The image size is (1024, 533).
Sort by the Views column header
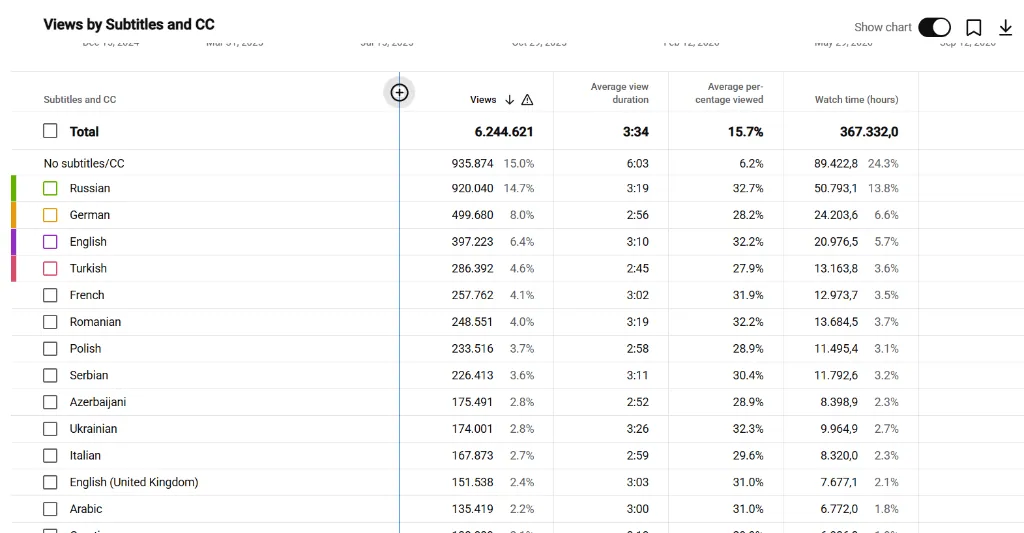pyautogui.click(x=483, y=100)
